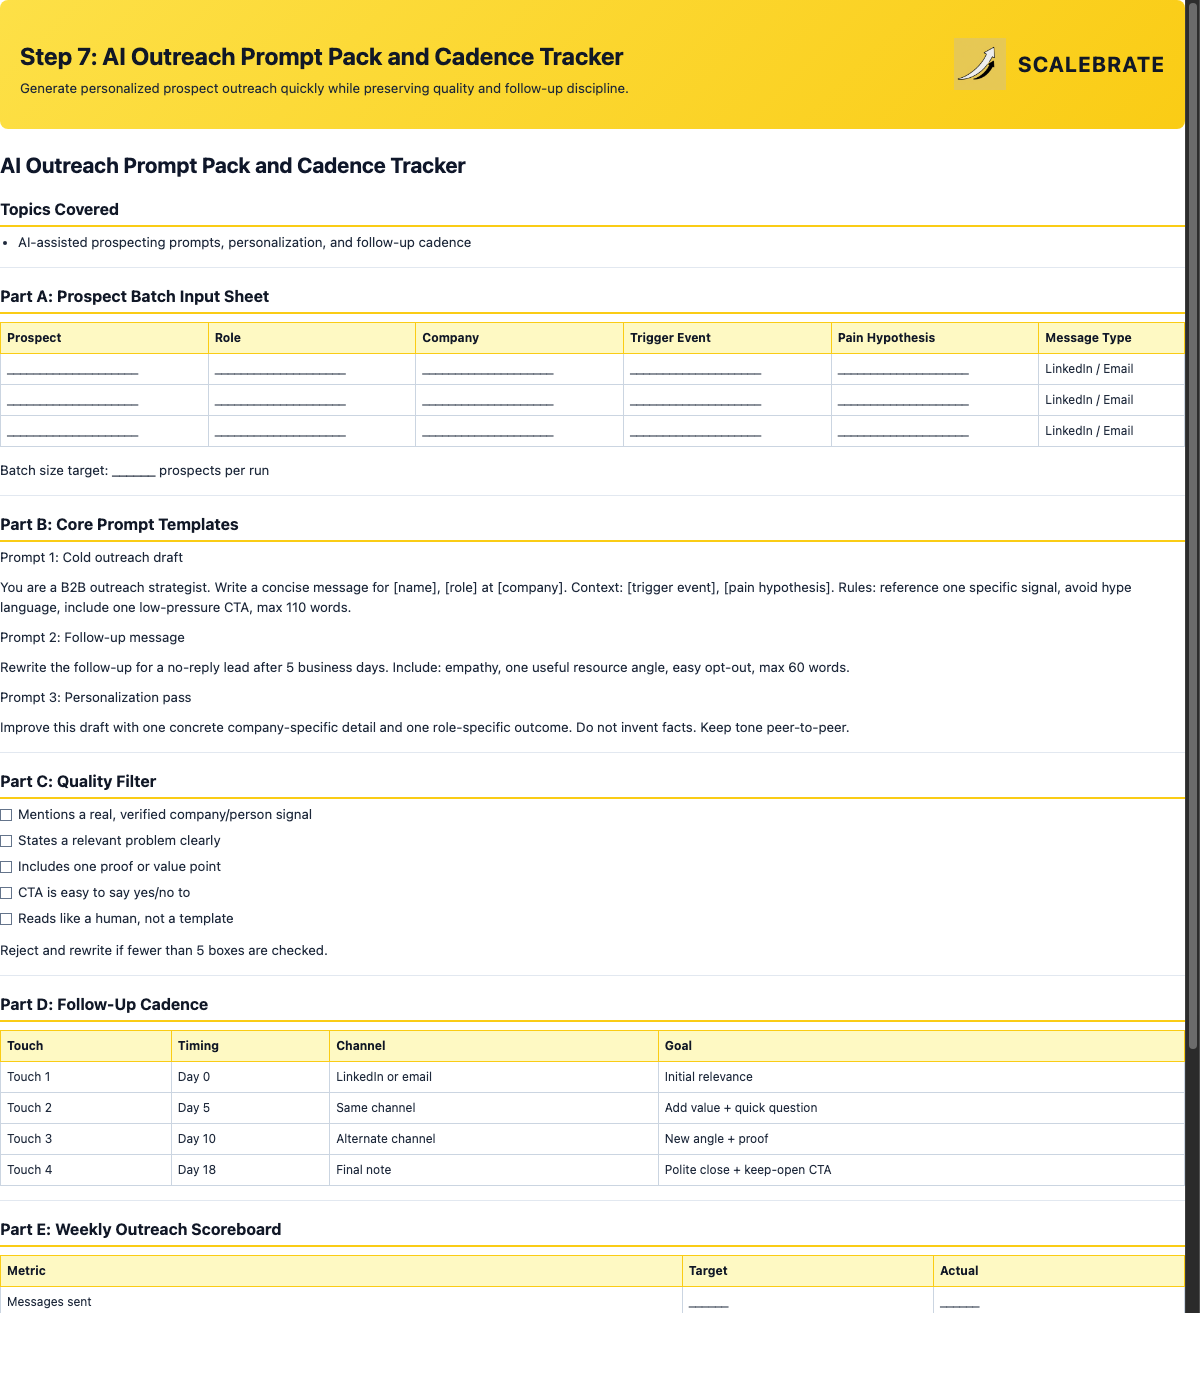The width and height of the screenshot is (1200, 1400).
Task: Click 'Part D: Follow-Up Cadence' heading
Action: [104, 1004]
